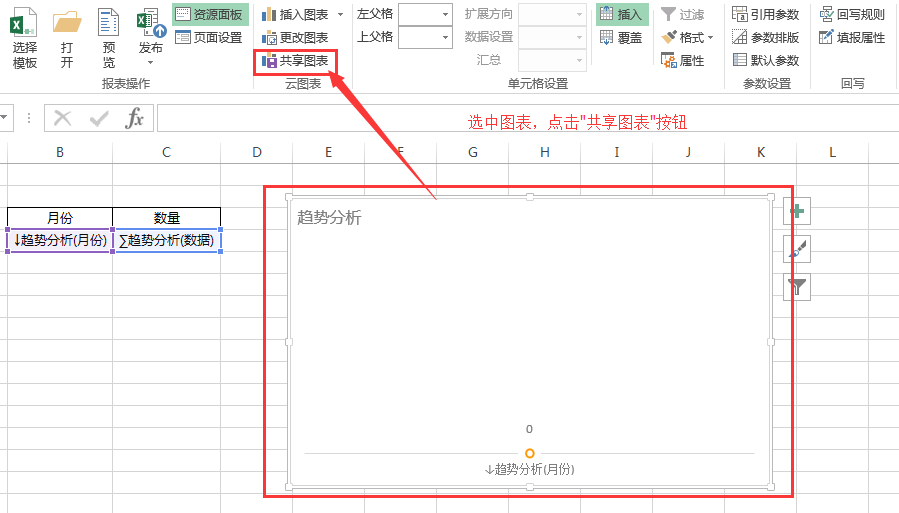
Task: Click 插入图表 insert chart
Action: (296, 14)
